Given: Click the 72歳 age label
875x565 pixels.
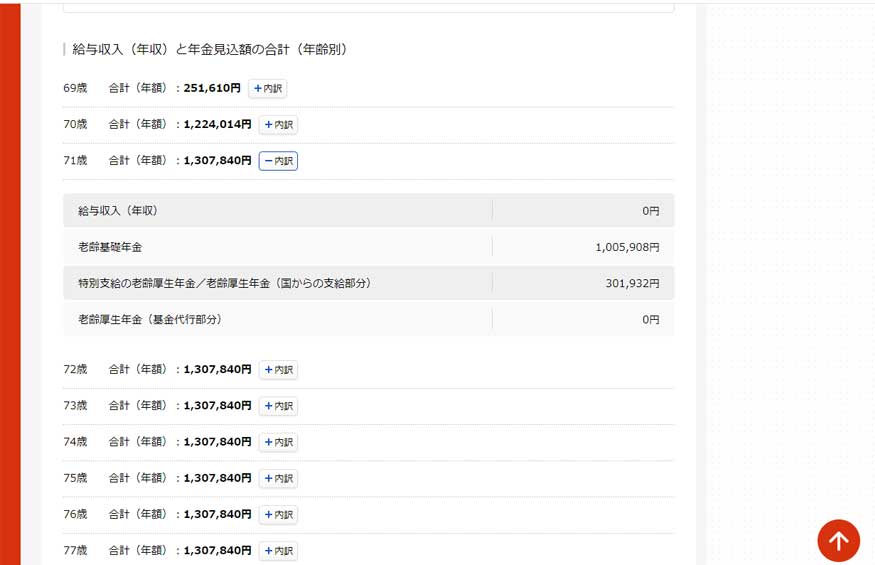Looking at the screenshot, I should (75, 369).
